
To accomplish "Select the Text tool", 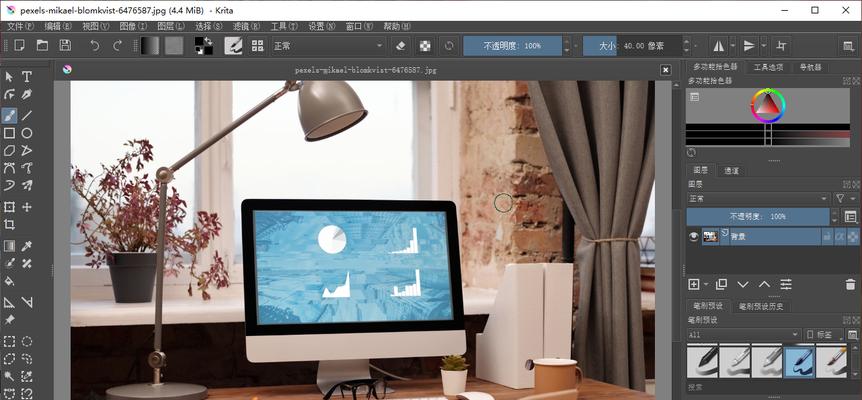I will 26,76.
